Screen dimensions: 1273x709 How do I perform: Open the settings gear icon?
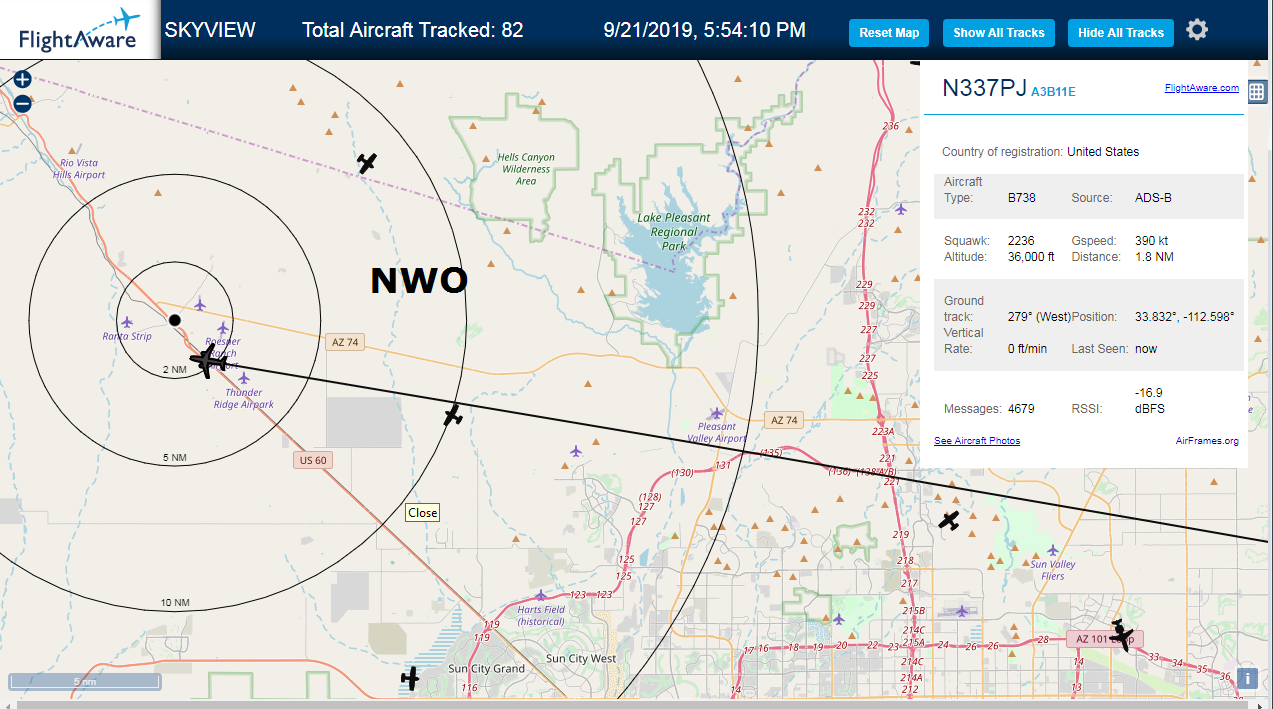point(1197,30)
